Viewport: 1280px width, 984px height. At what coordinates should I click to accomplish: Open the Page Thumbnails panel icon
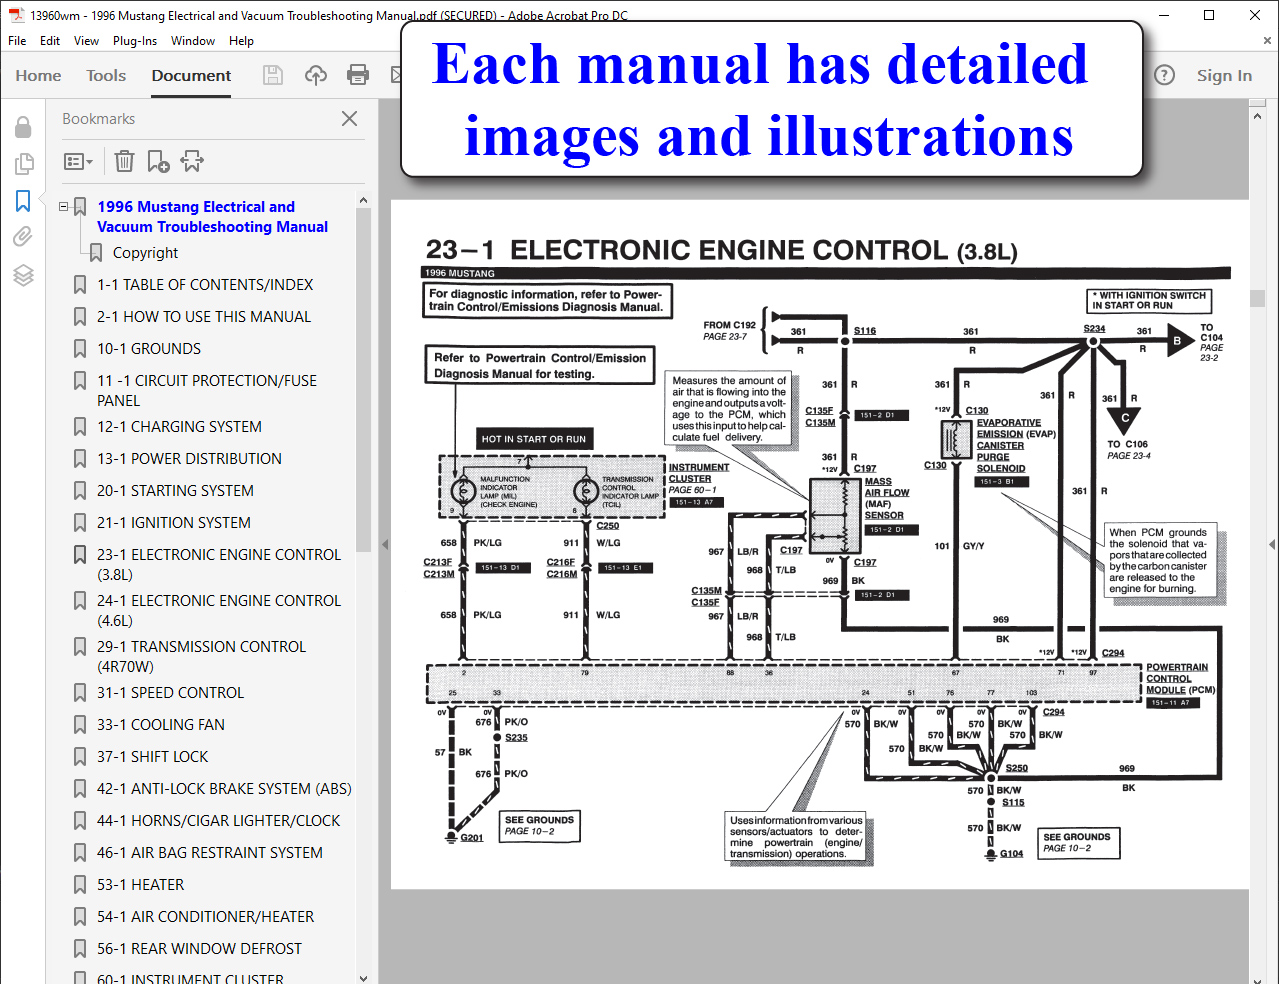23,163
